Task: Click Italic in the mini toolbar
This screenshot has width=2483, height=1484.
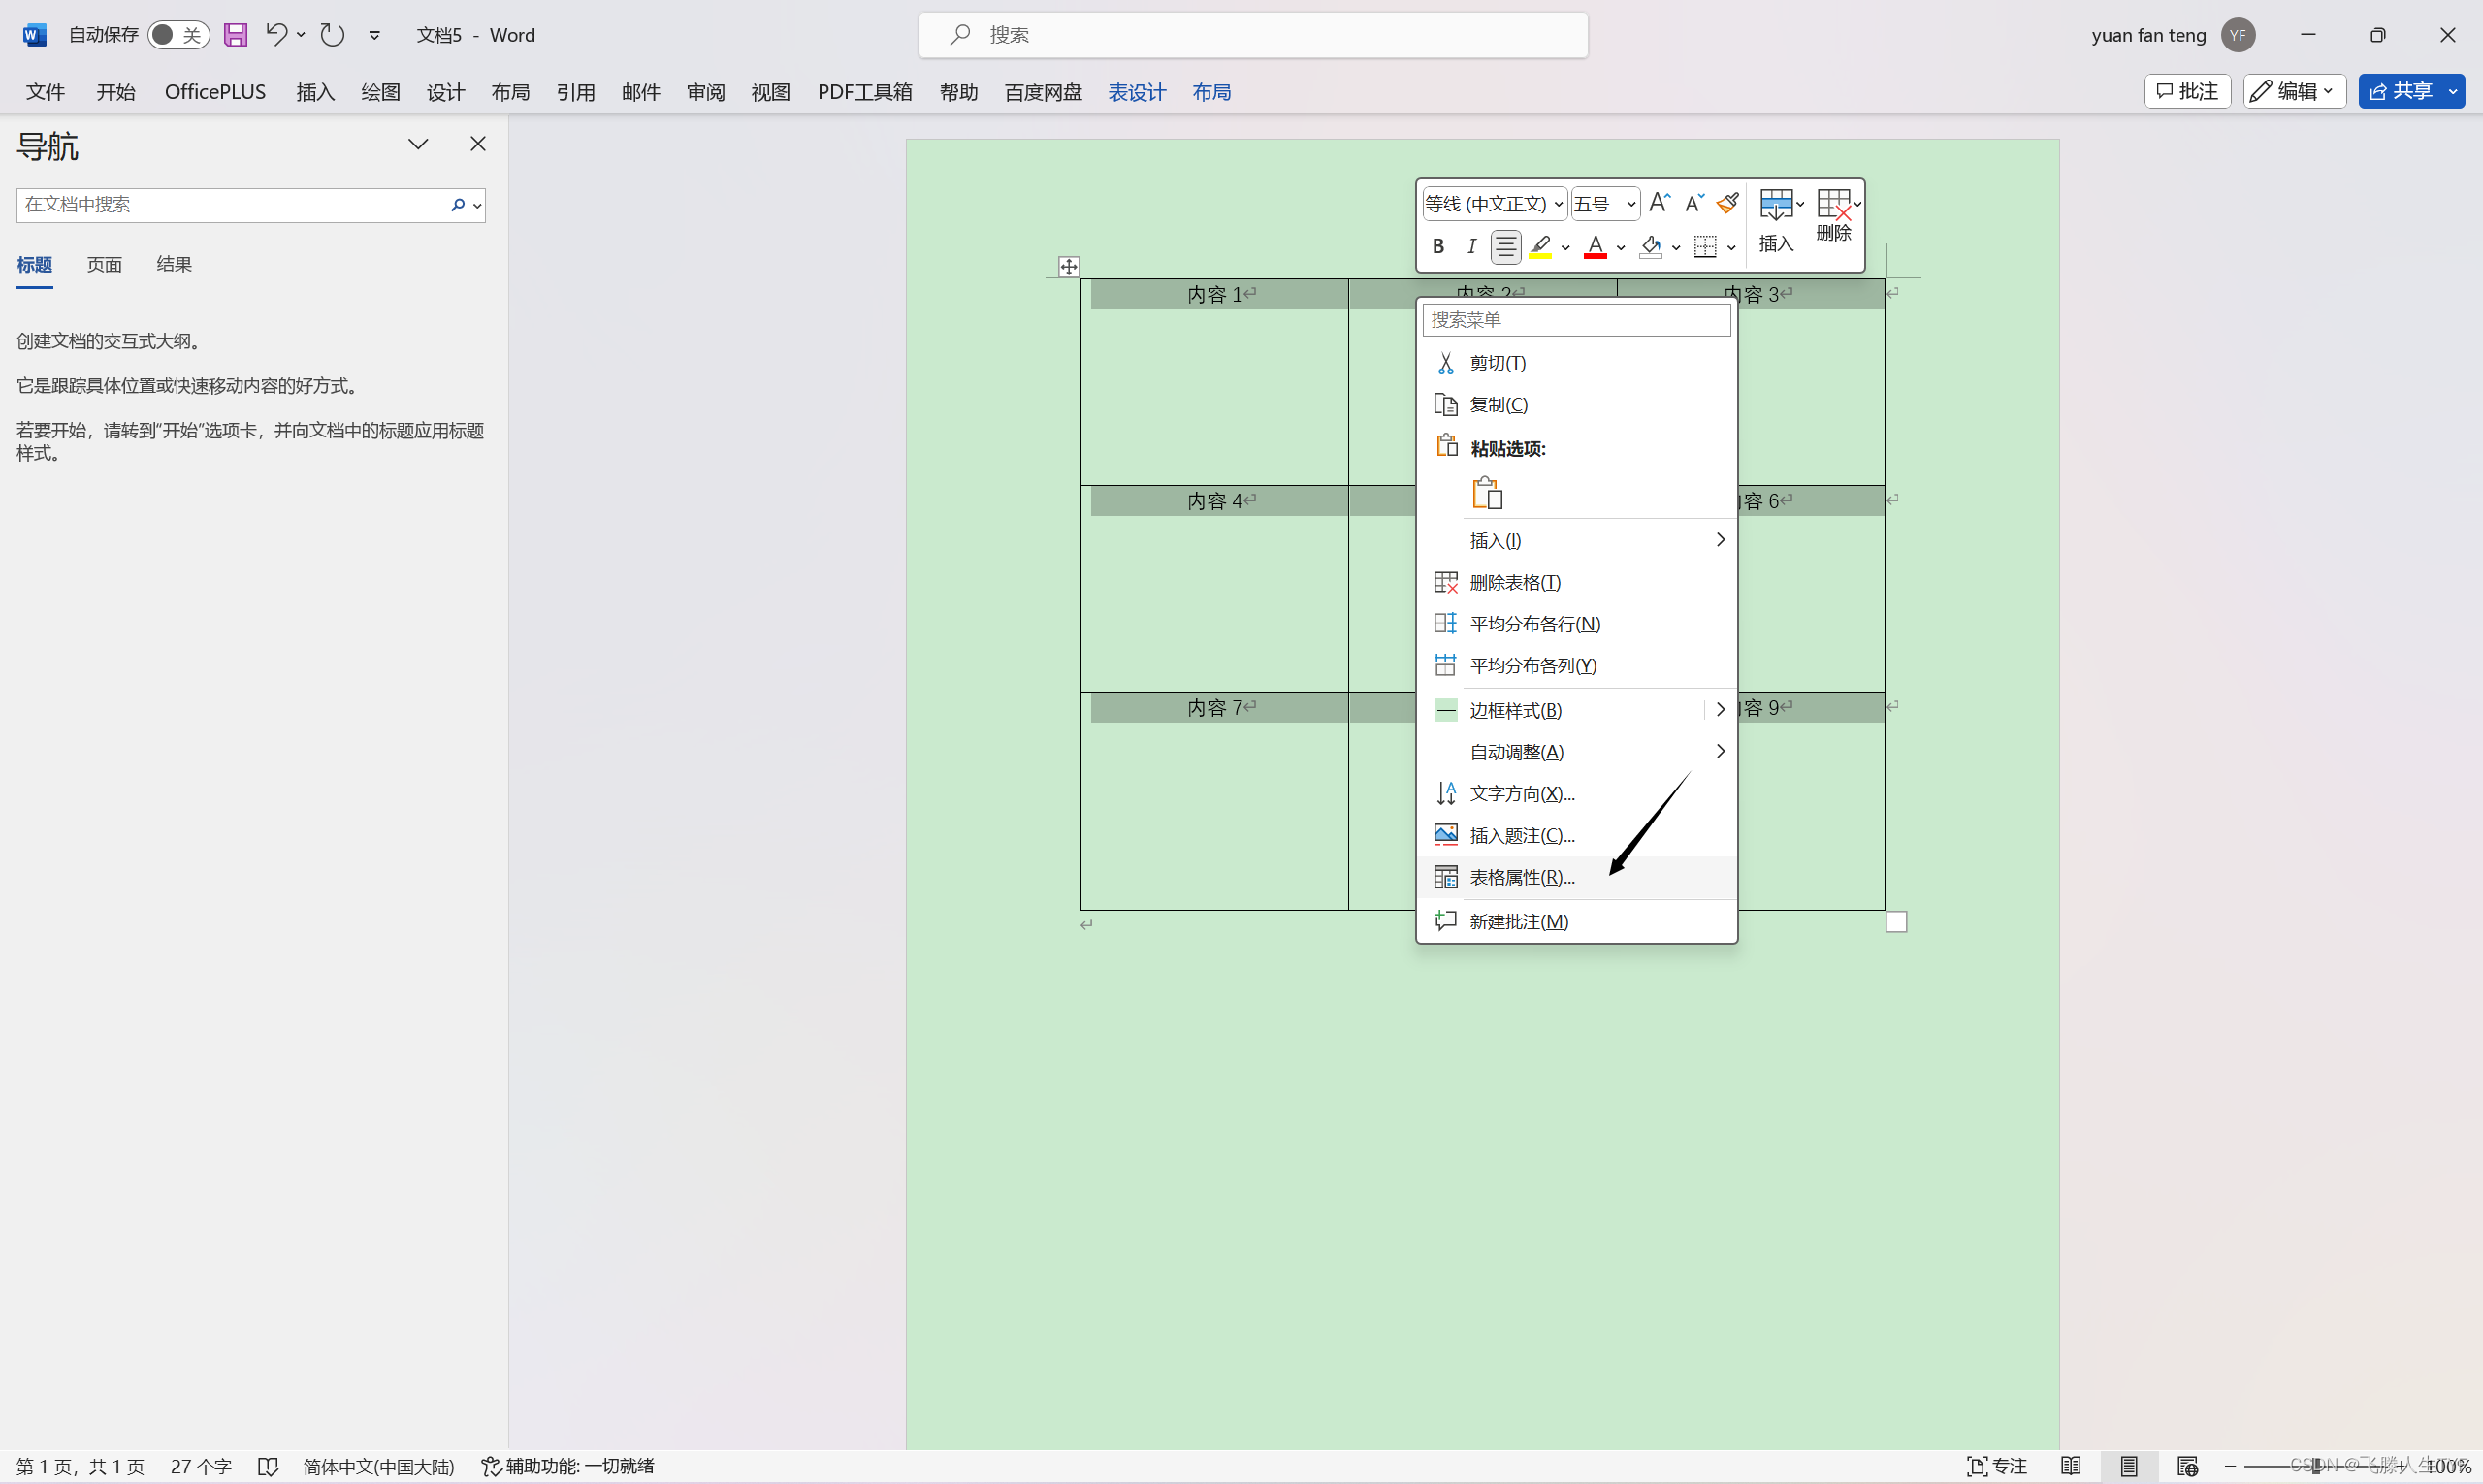Action: [1471, 246]
